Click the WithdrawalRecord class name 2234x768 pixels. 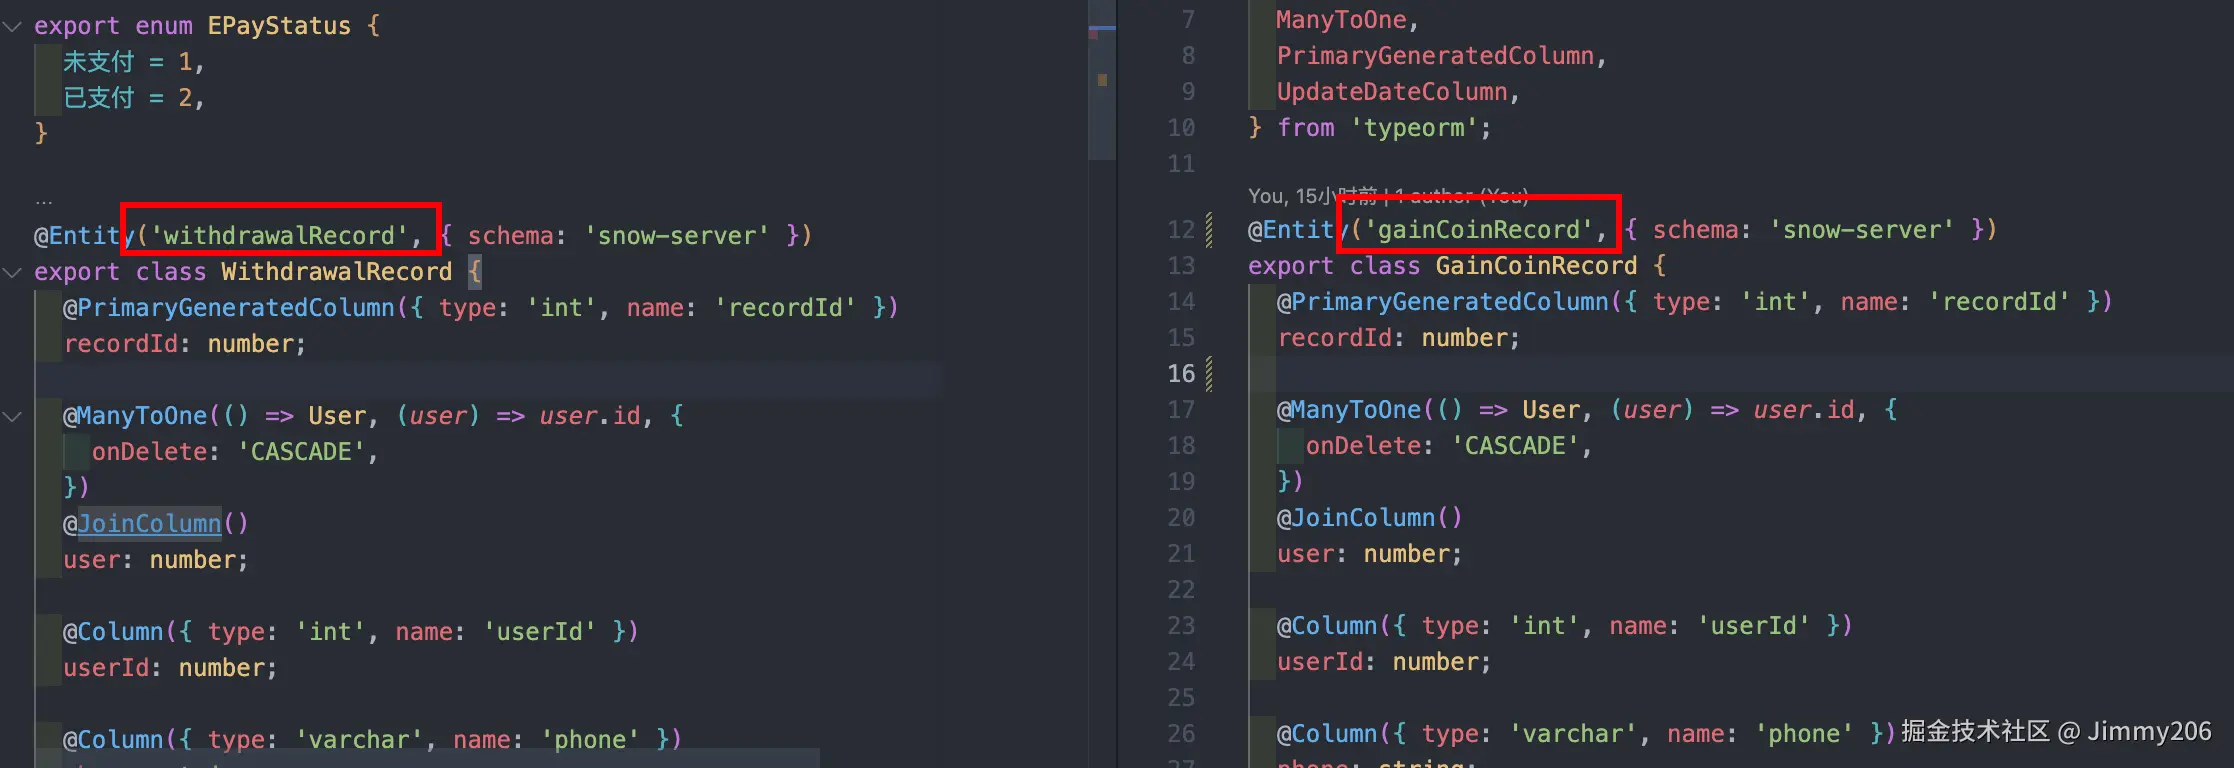337,272
